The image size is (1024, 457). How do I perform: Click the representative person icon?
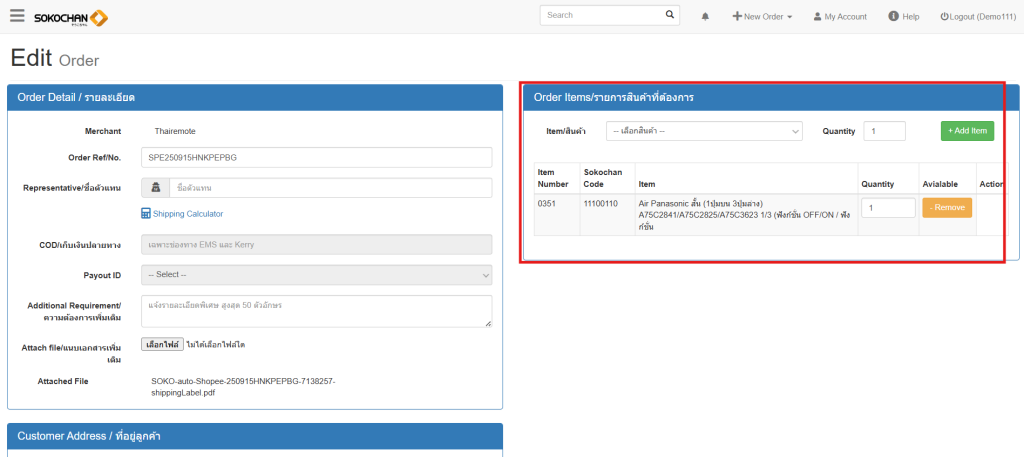[x=155, y=188]
